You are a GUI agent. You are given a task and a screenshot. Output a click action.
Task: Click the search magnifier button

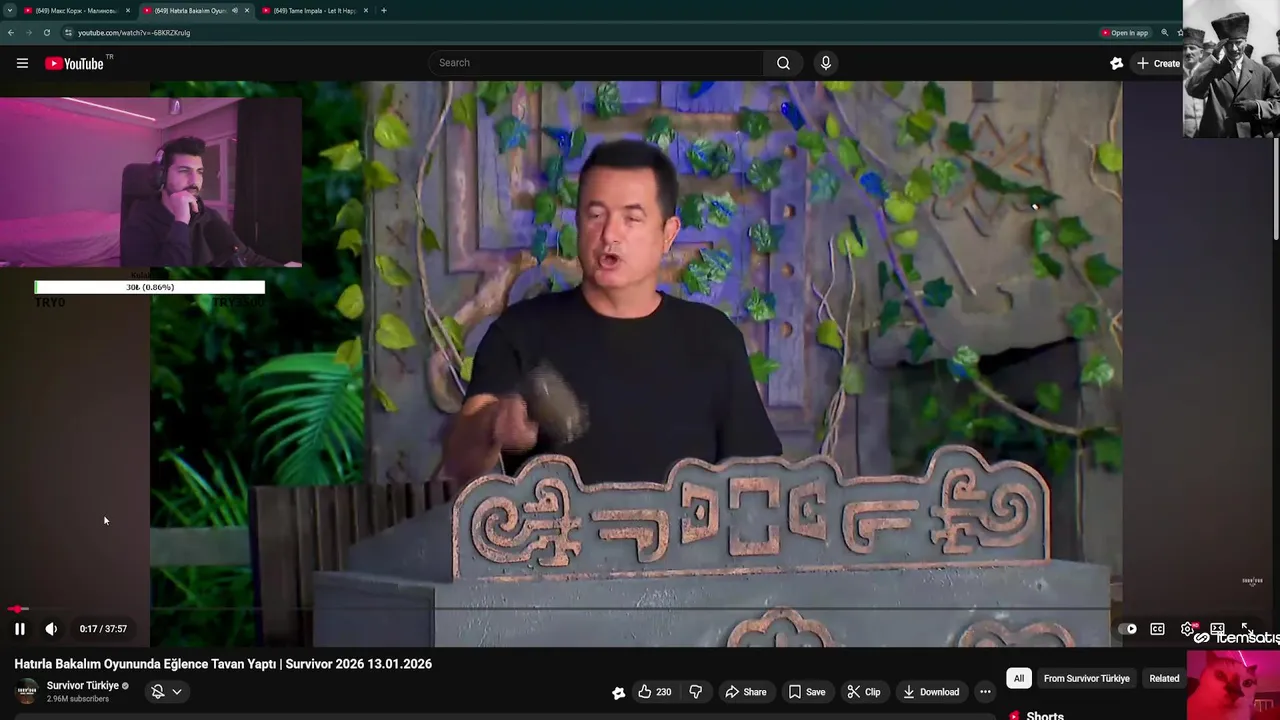[x=783, y=63]
